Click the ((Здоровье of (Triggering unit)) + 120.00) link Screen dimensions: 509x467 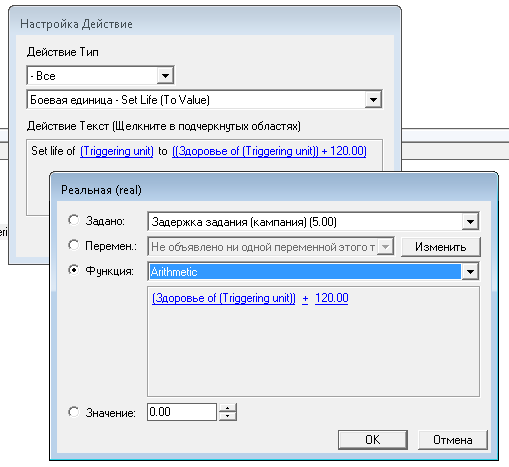pyautogui.click(x=269, y=151)
